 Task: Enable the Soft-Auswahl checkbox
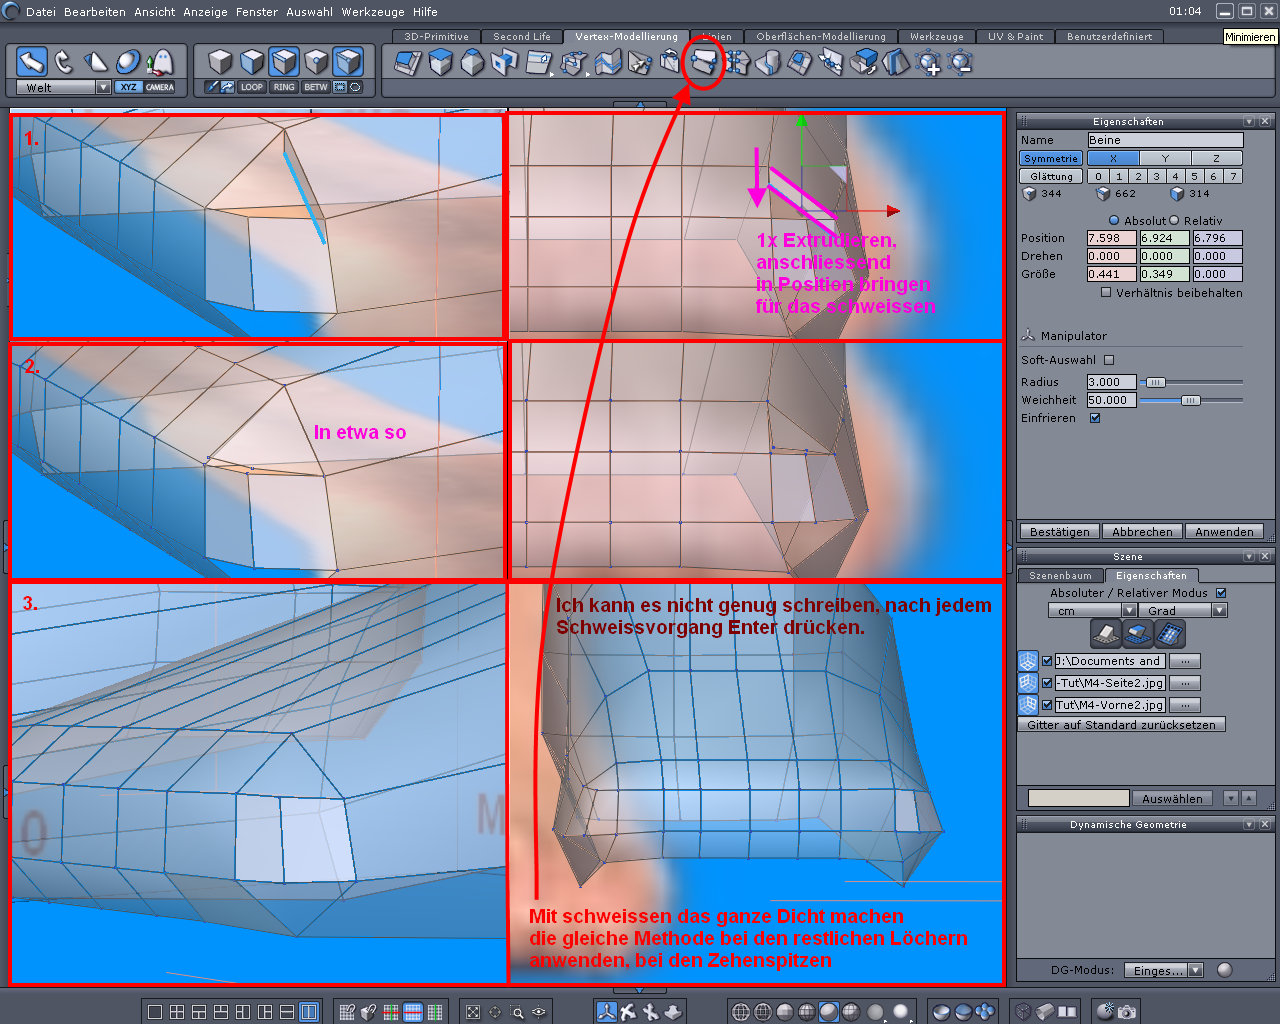(x=1109, y=360)
